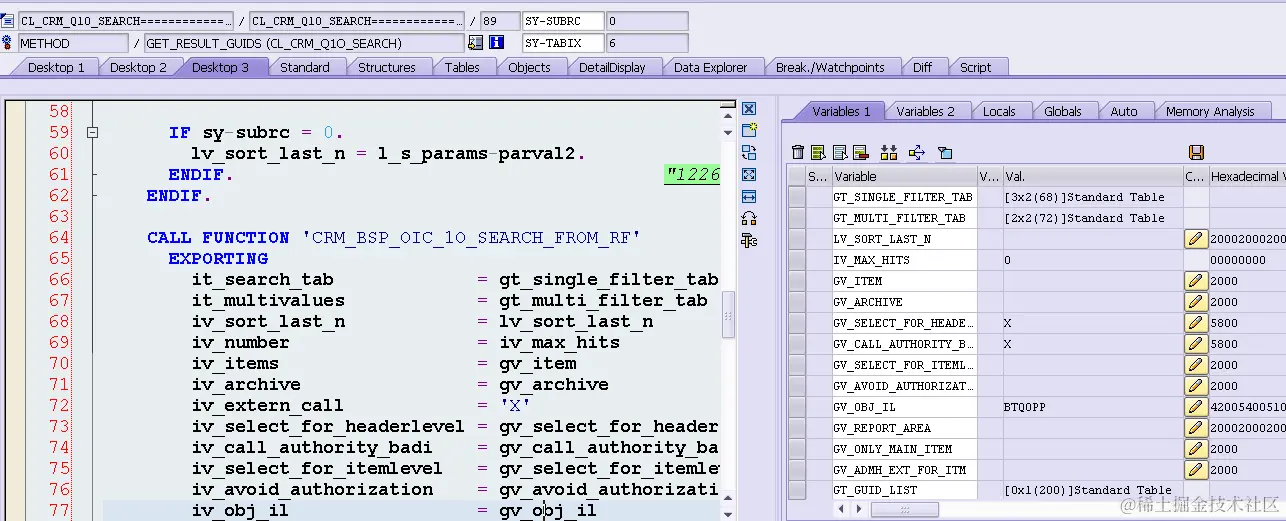Open the DetailDisplay tab
The image size is (1286, 521).
pyautogui.click(x=612, y=67)
